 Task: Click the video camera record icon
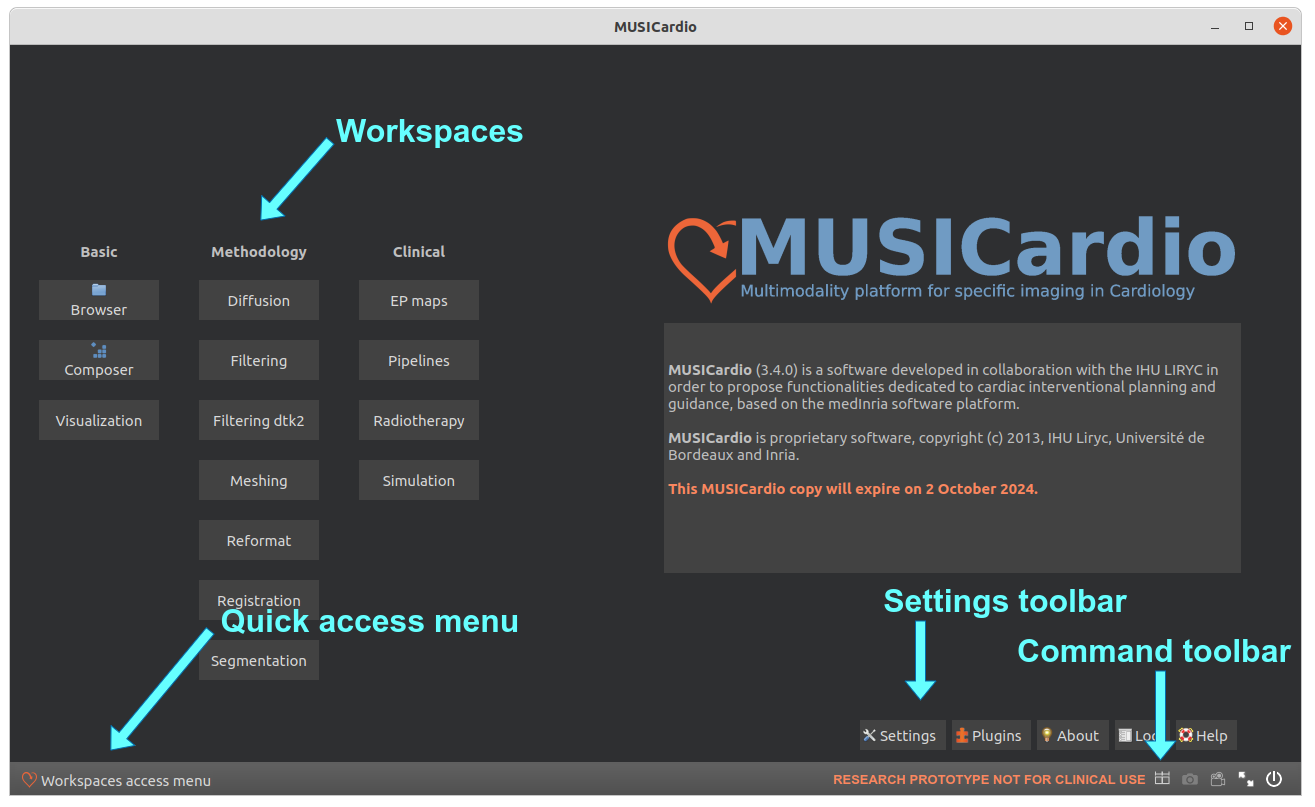coord(1217,779)
